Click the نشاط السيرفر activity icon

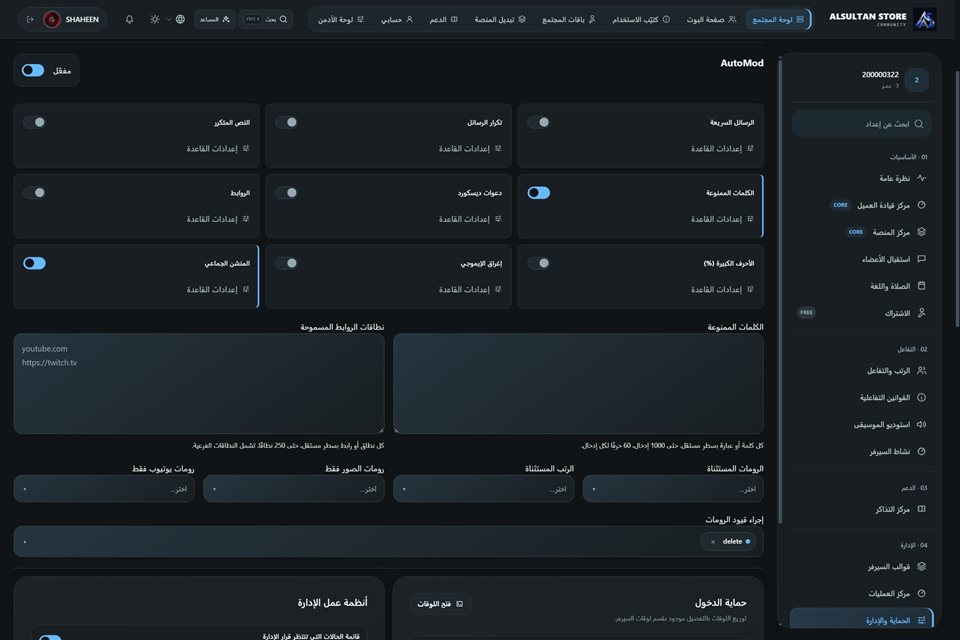921,451
